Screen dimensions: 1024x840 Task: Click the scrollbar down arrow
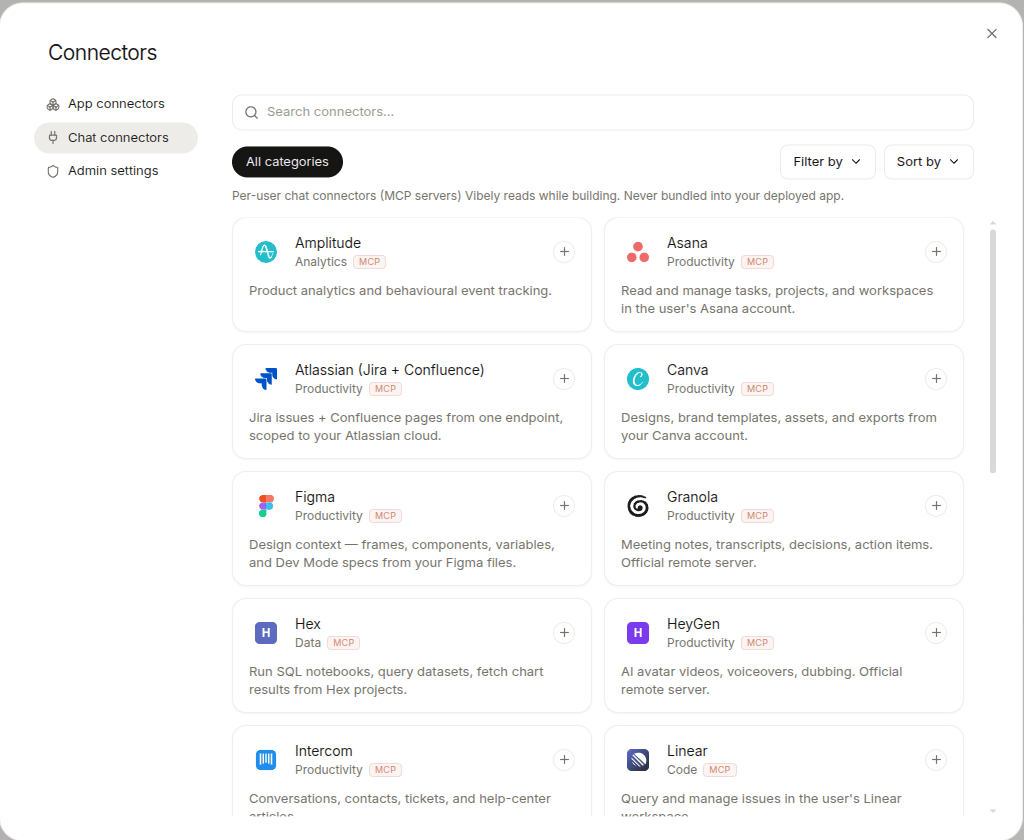click(x=993, y=811)
